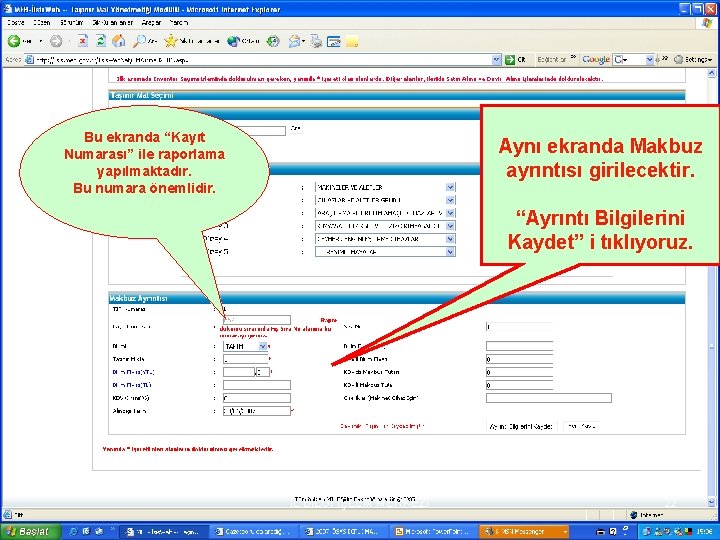The height and width of the screenshot is (540, 720).
Task: Click page scrollbar up arrow
Action: click(712, 73)
